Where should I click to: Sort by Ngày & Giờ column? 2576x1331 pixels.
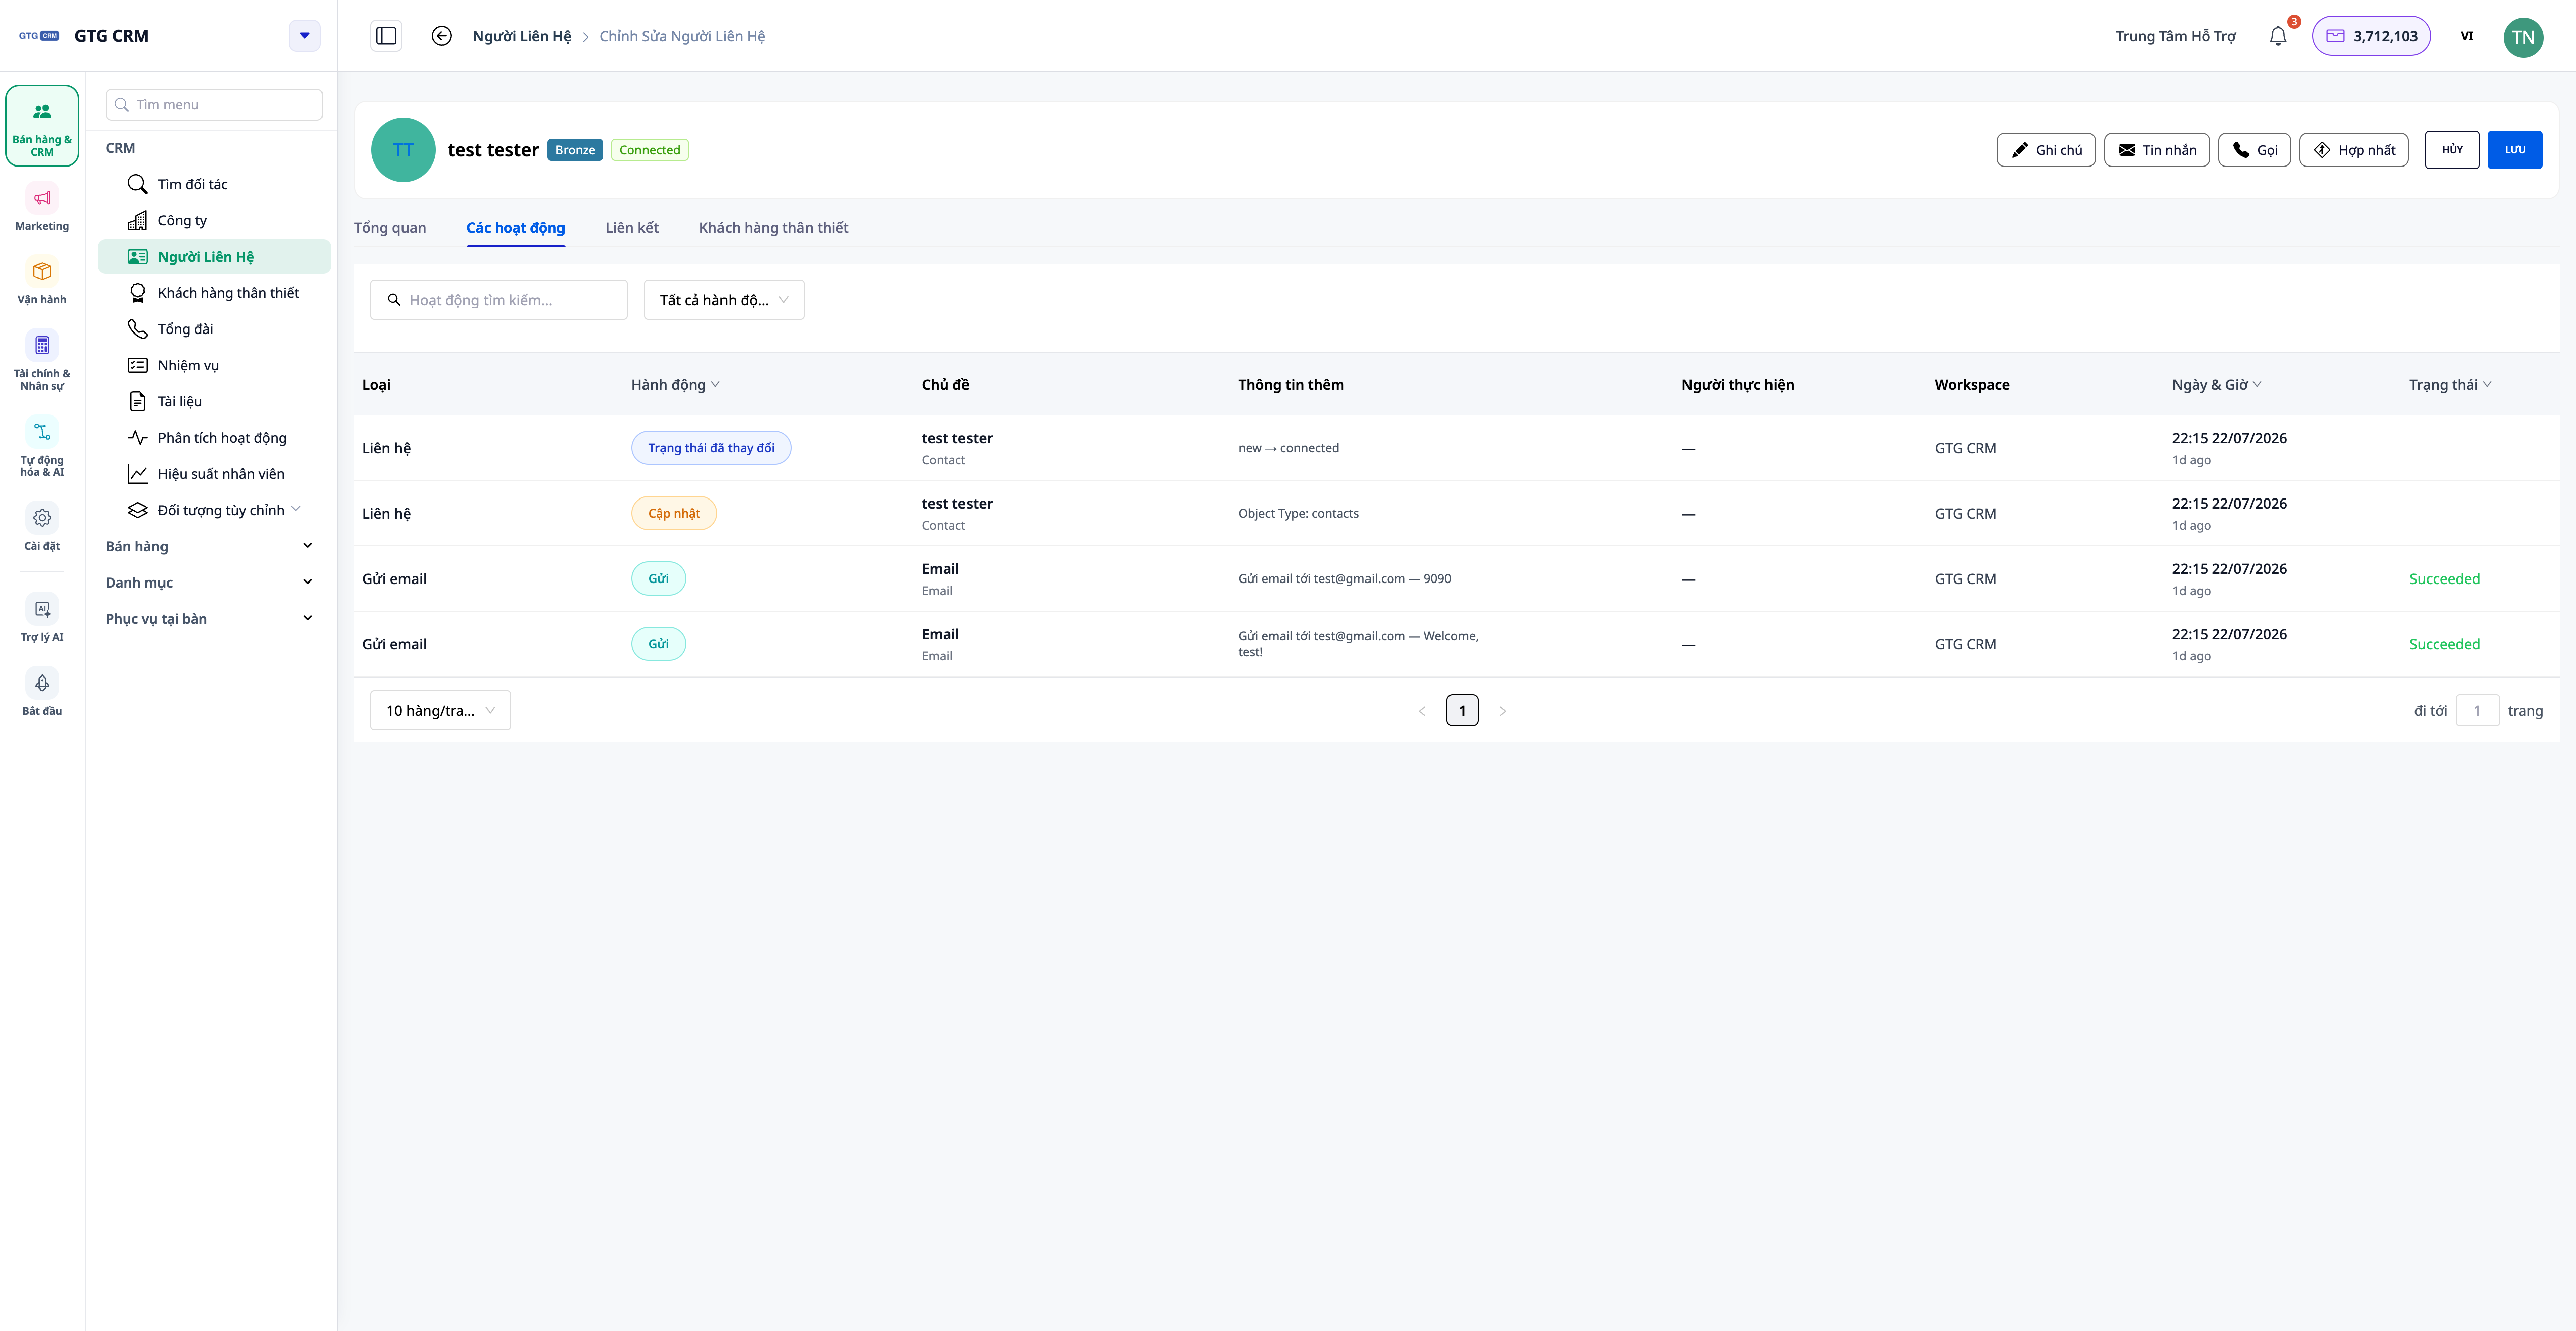(2216, 385)
